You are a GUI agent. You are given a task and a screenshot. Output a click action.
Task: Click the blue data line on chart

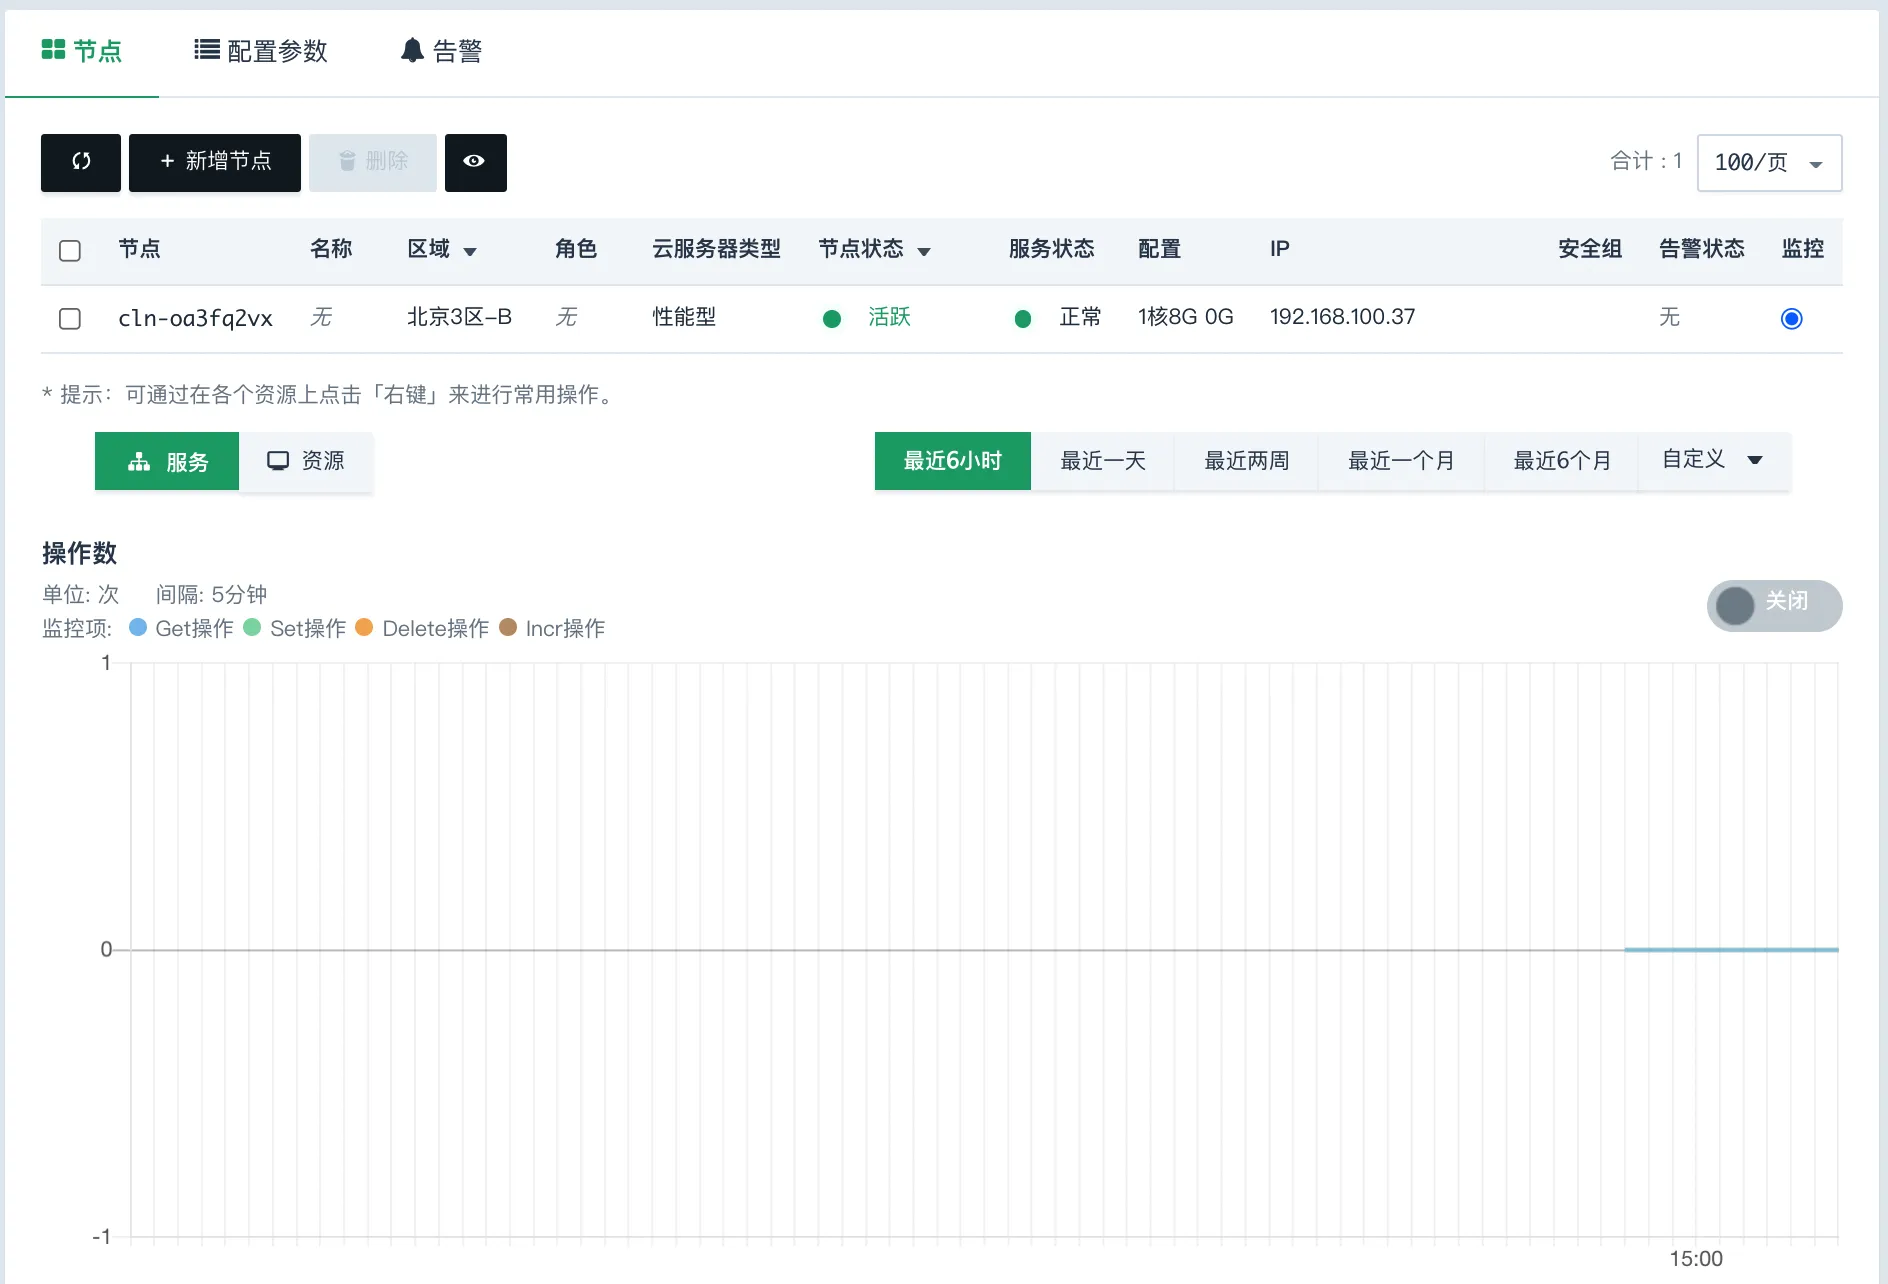click(x=1731, y=949)
